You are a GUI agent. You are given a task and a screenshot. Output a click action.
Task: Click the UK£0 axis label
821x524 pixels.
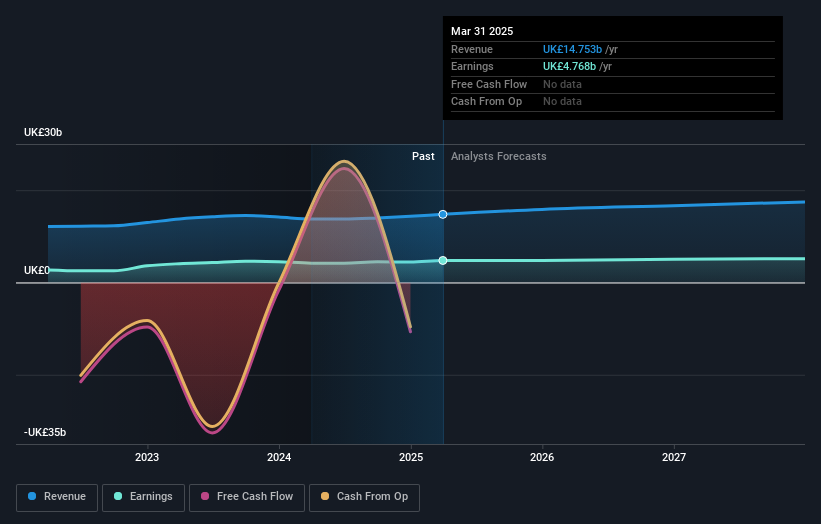coord(37,270)
